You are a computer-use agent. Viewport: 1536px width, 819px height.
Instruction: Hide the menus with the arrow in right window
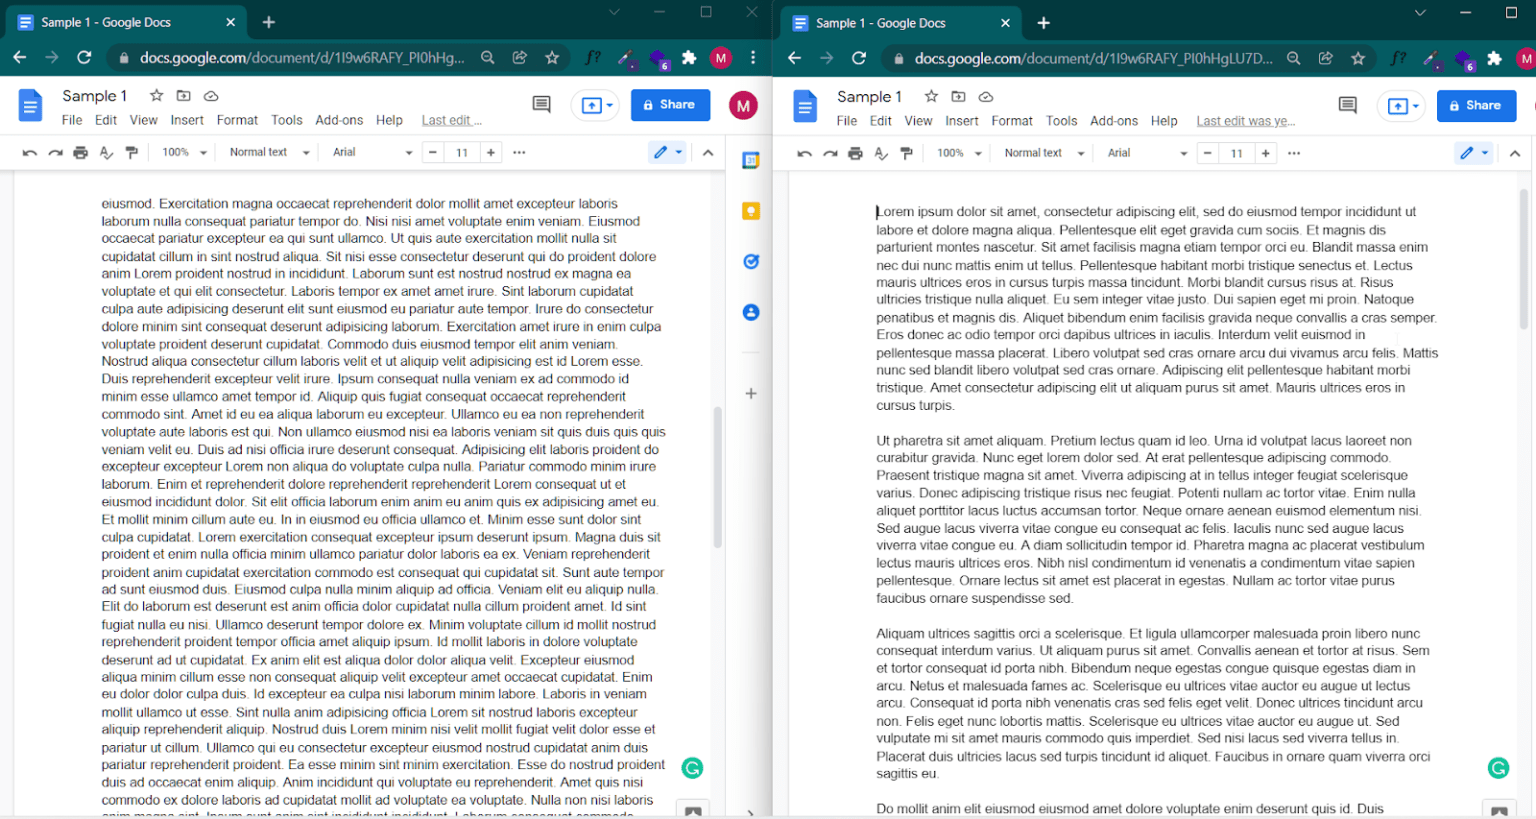[x=1515, y=154]
